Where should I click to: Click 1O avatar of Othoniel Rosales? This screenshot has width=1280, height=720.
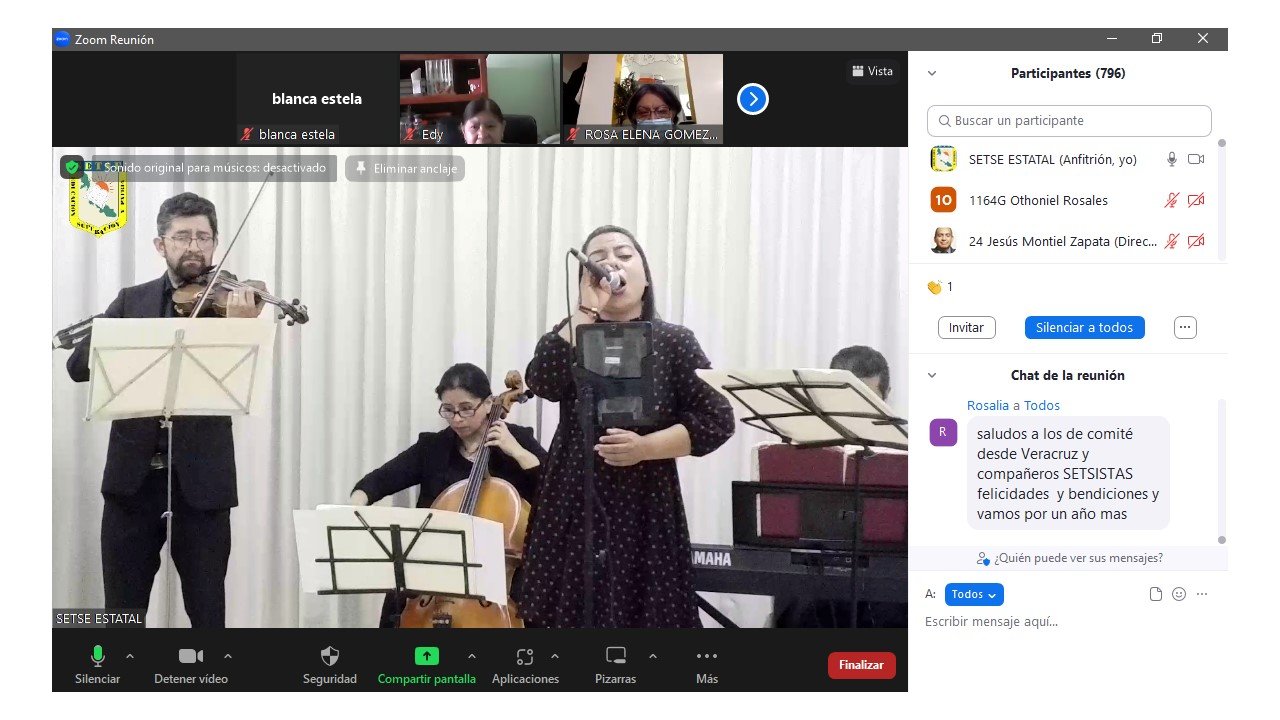click(x=943, y=200)
